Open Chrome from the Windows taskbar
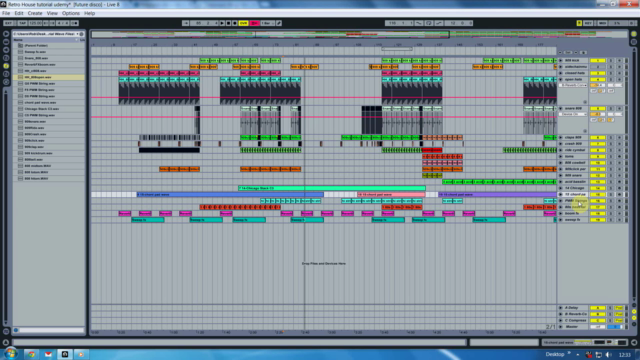 coord(31,354)
